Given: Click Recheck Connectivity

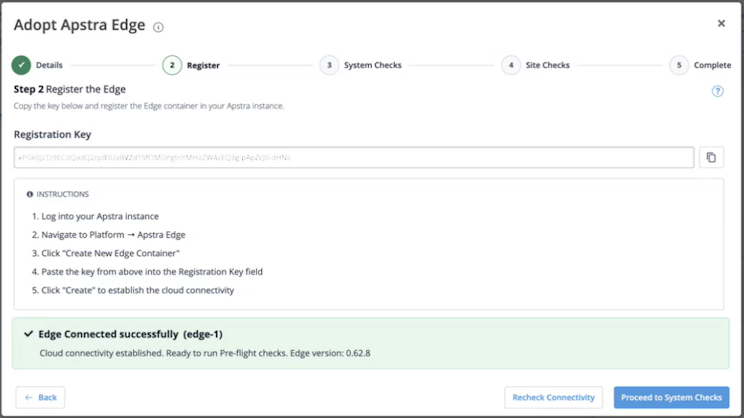Looking at the screenshot, I should pos(553,397).
